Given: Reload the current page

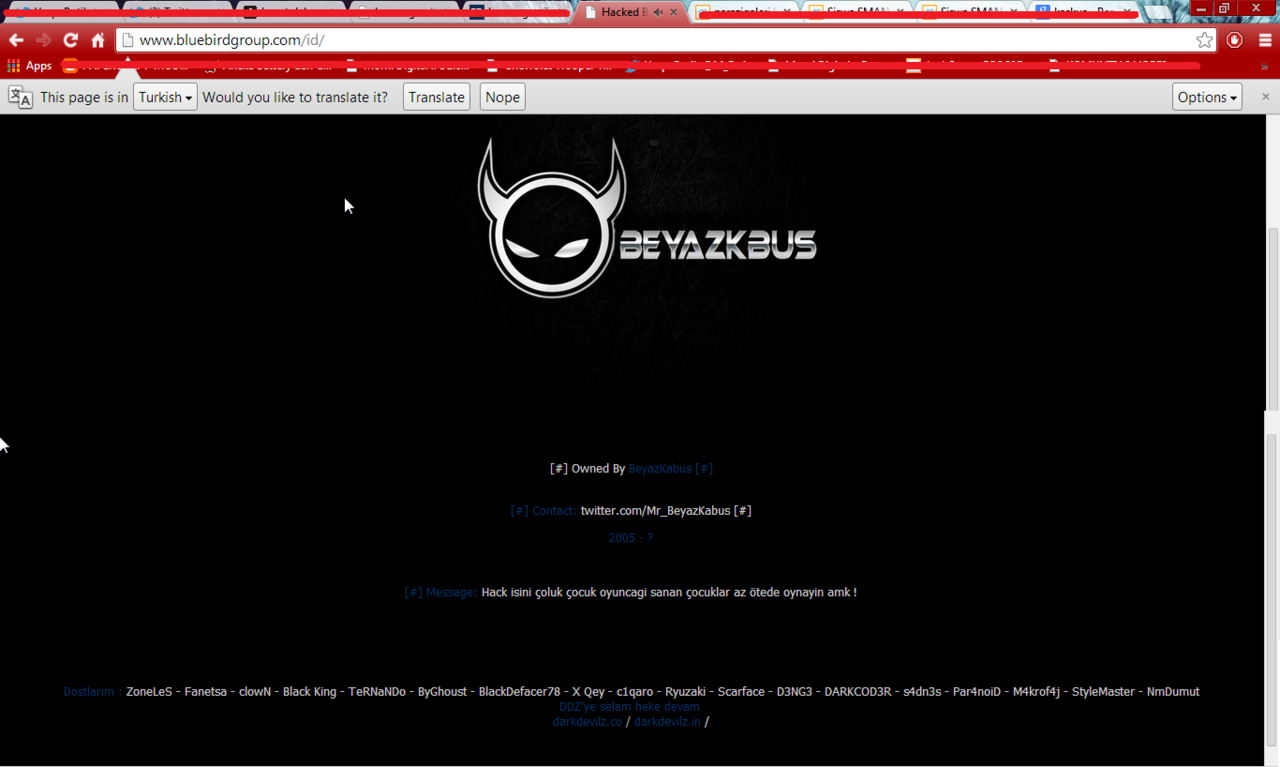Looking at the screenshot, I should pyautogui.click(x=70, y=40).
